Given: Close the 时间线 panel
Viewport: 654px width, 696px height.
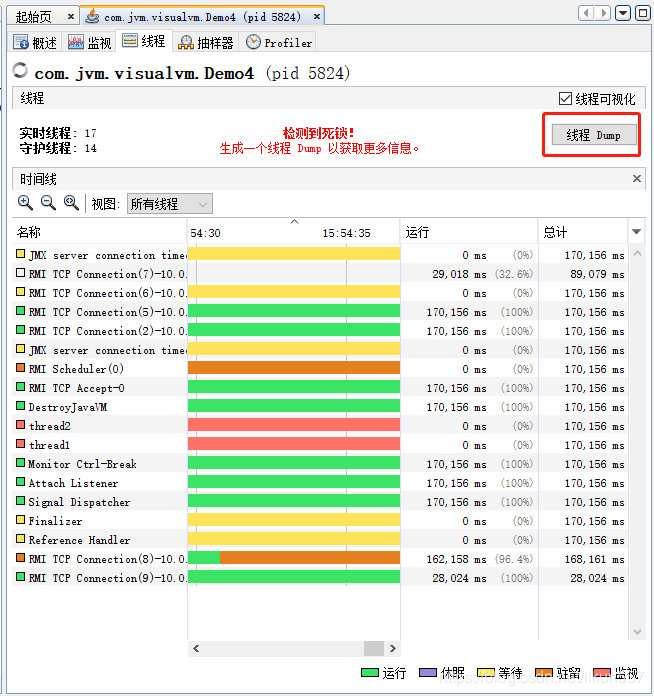Looking at the screenshot, I should [x=637, y=178].
